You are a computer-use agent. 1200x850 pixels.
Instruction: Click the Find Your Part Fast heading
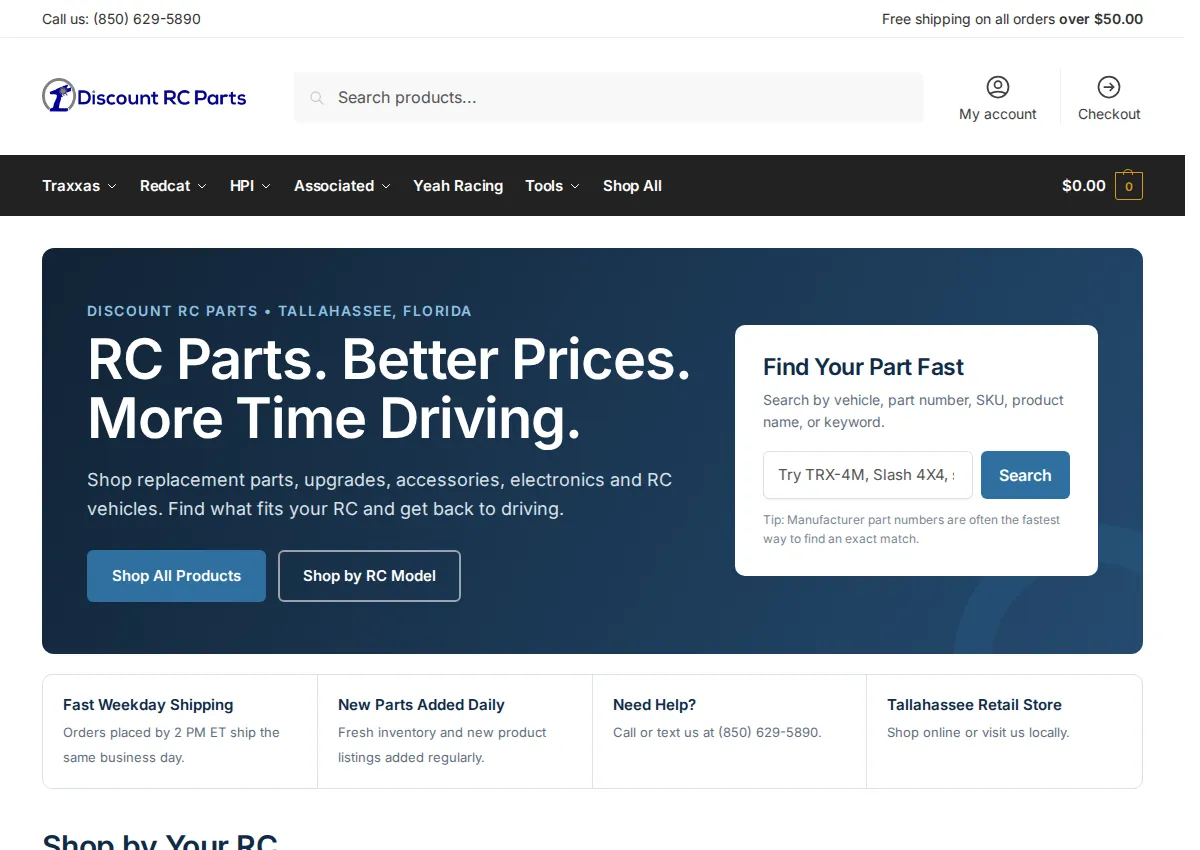coord(863,367)
